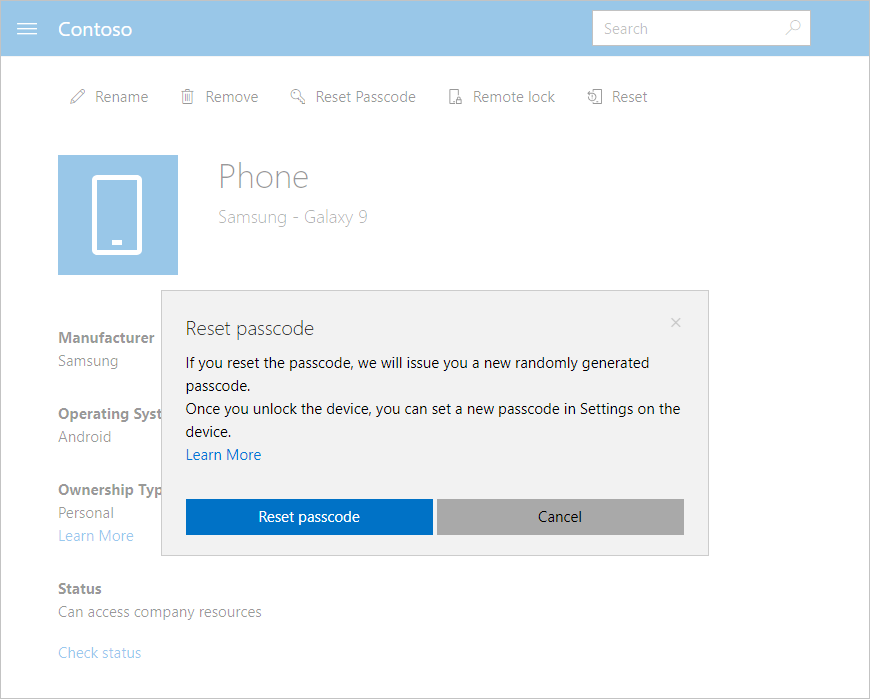The image size is (870, 699).
Task: Open the hamburger navigation menu
Action: pos(26,28)
